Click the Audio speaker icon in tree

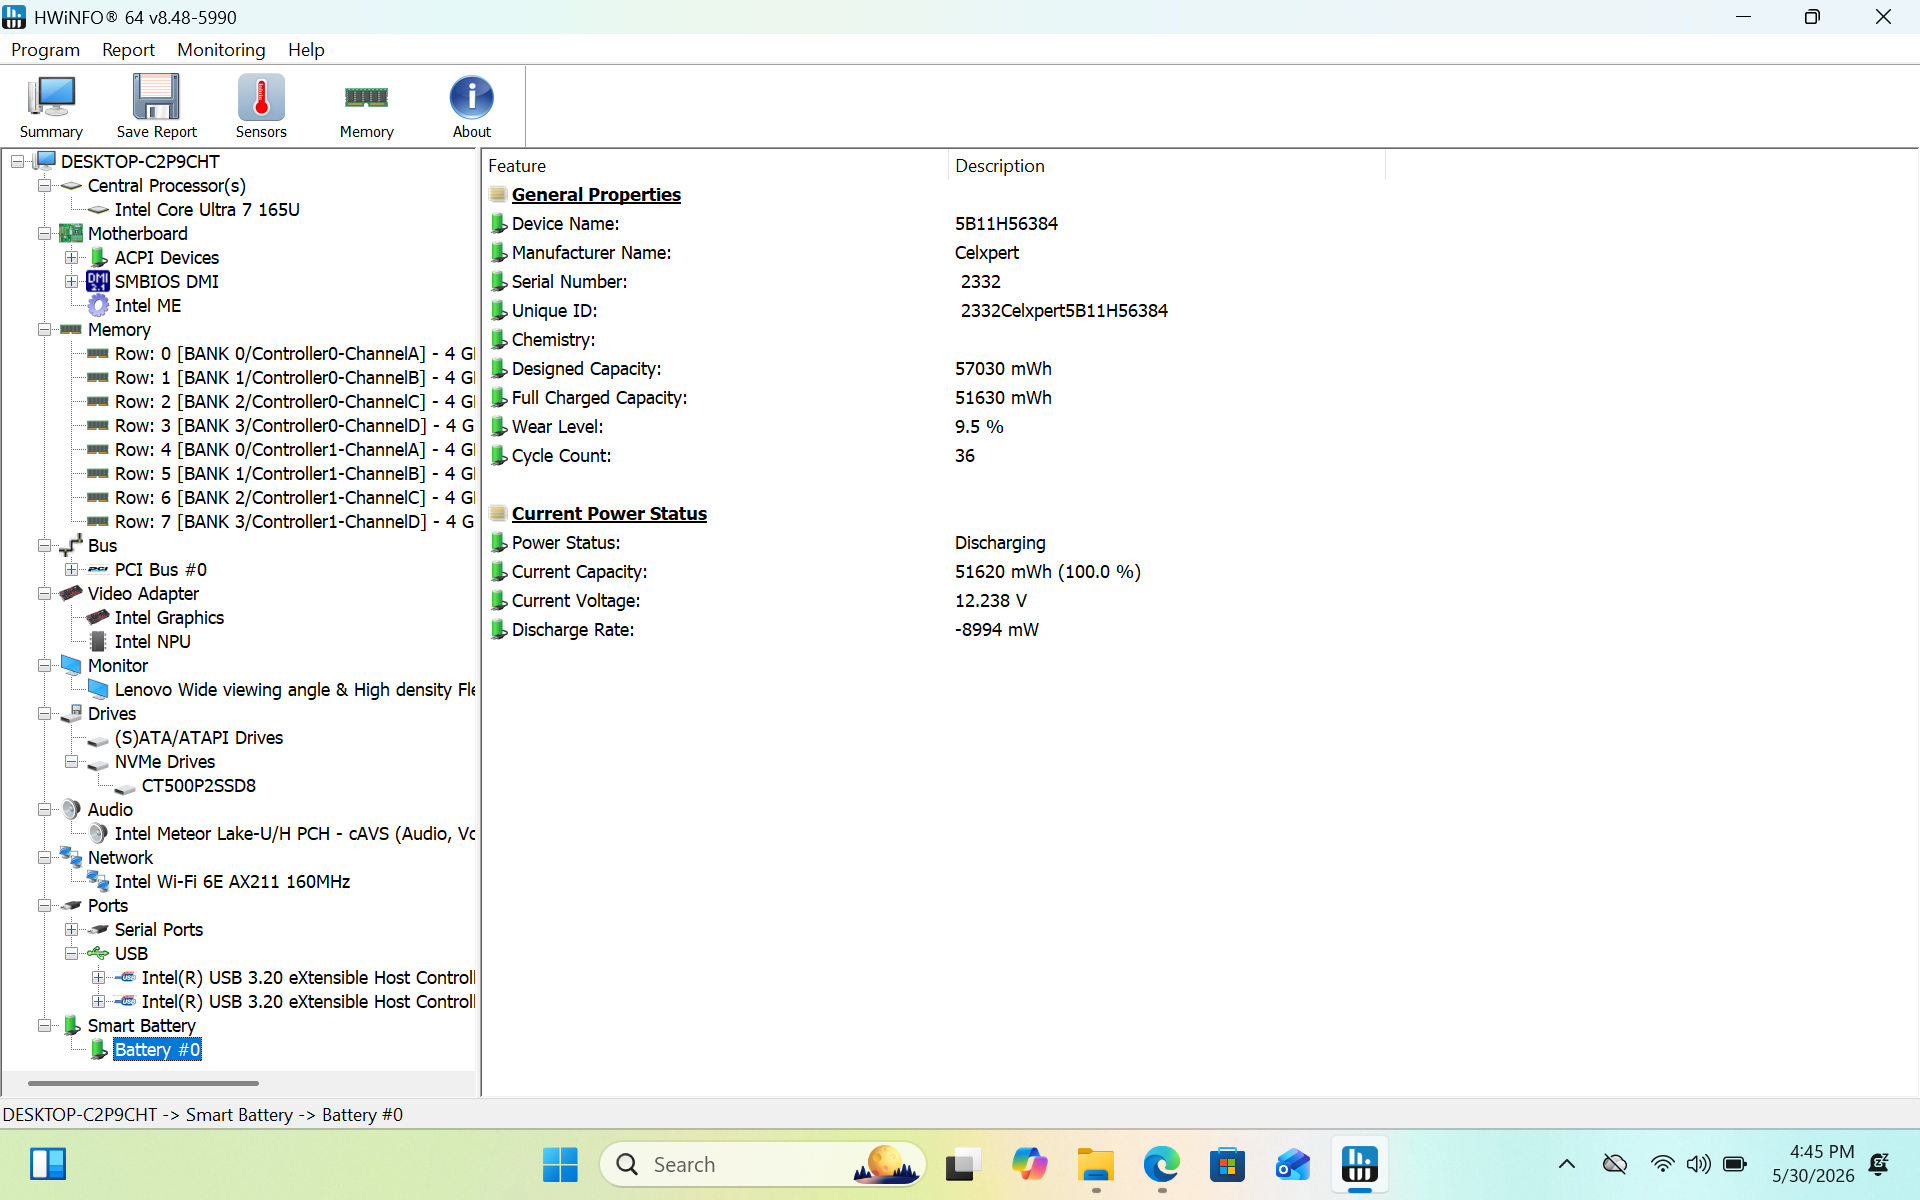(71, 810)
